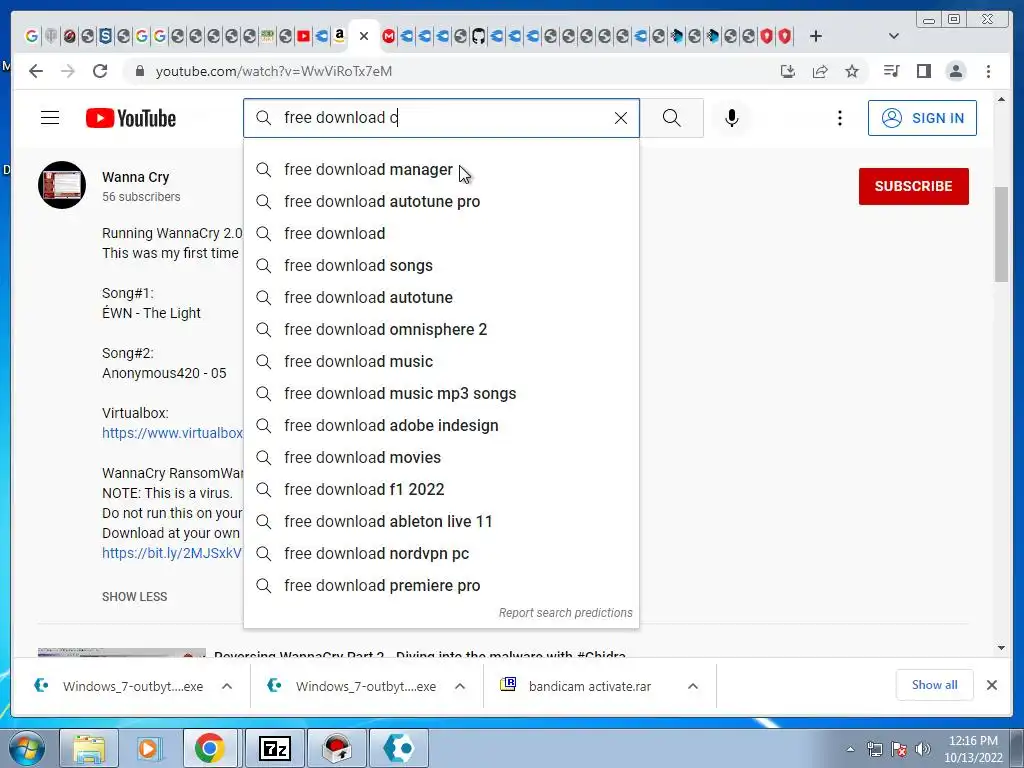1024x768 pixels.
Task: Choose 'free download adobe indesign' suggestion
Action: coord(441,426)
